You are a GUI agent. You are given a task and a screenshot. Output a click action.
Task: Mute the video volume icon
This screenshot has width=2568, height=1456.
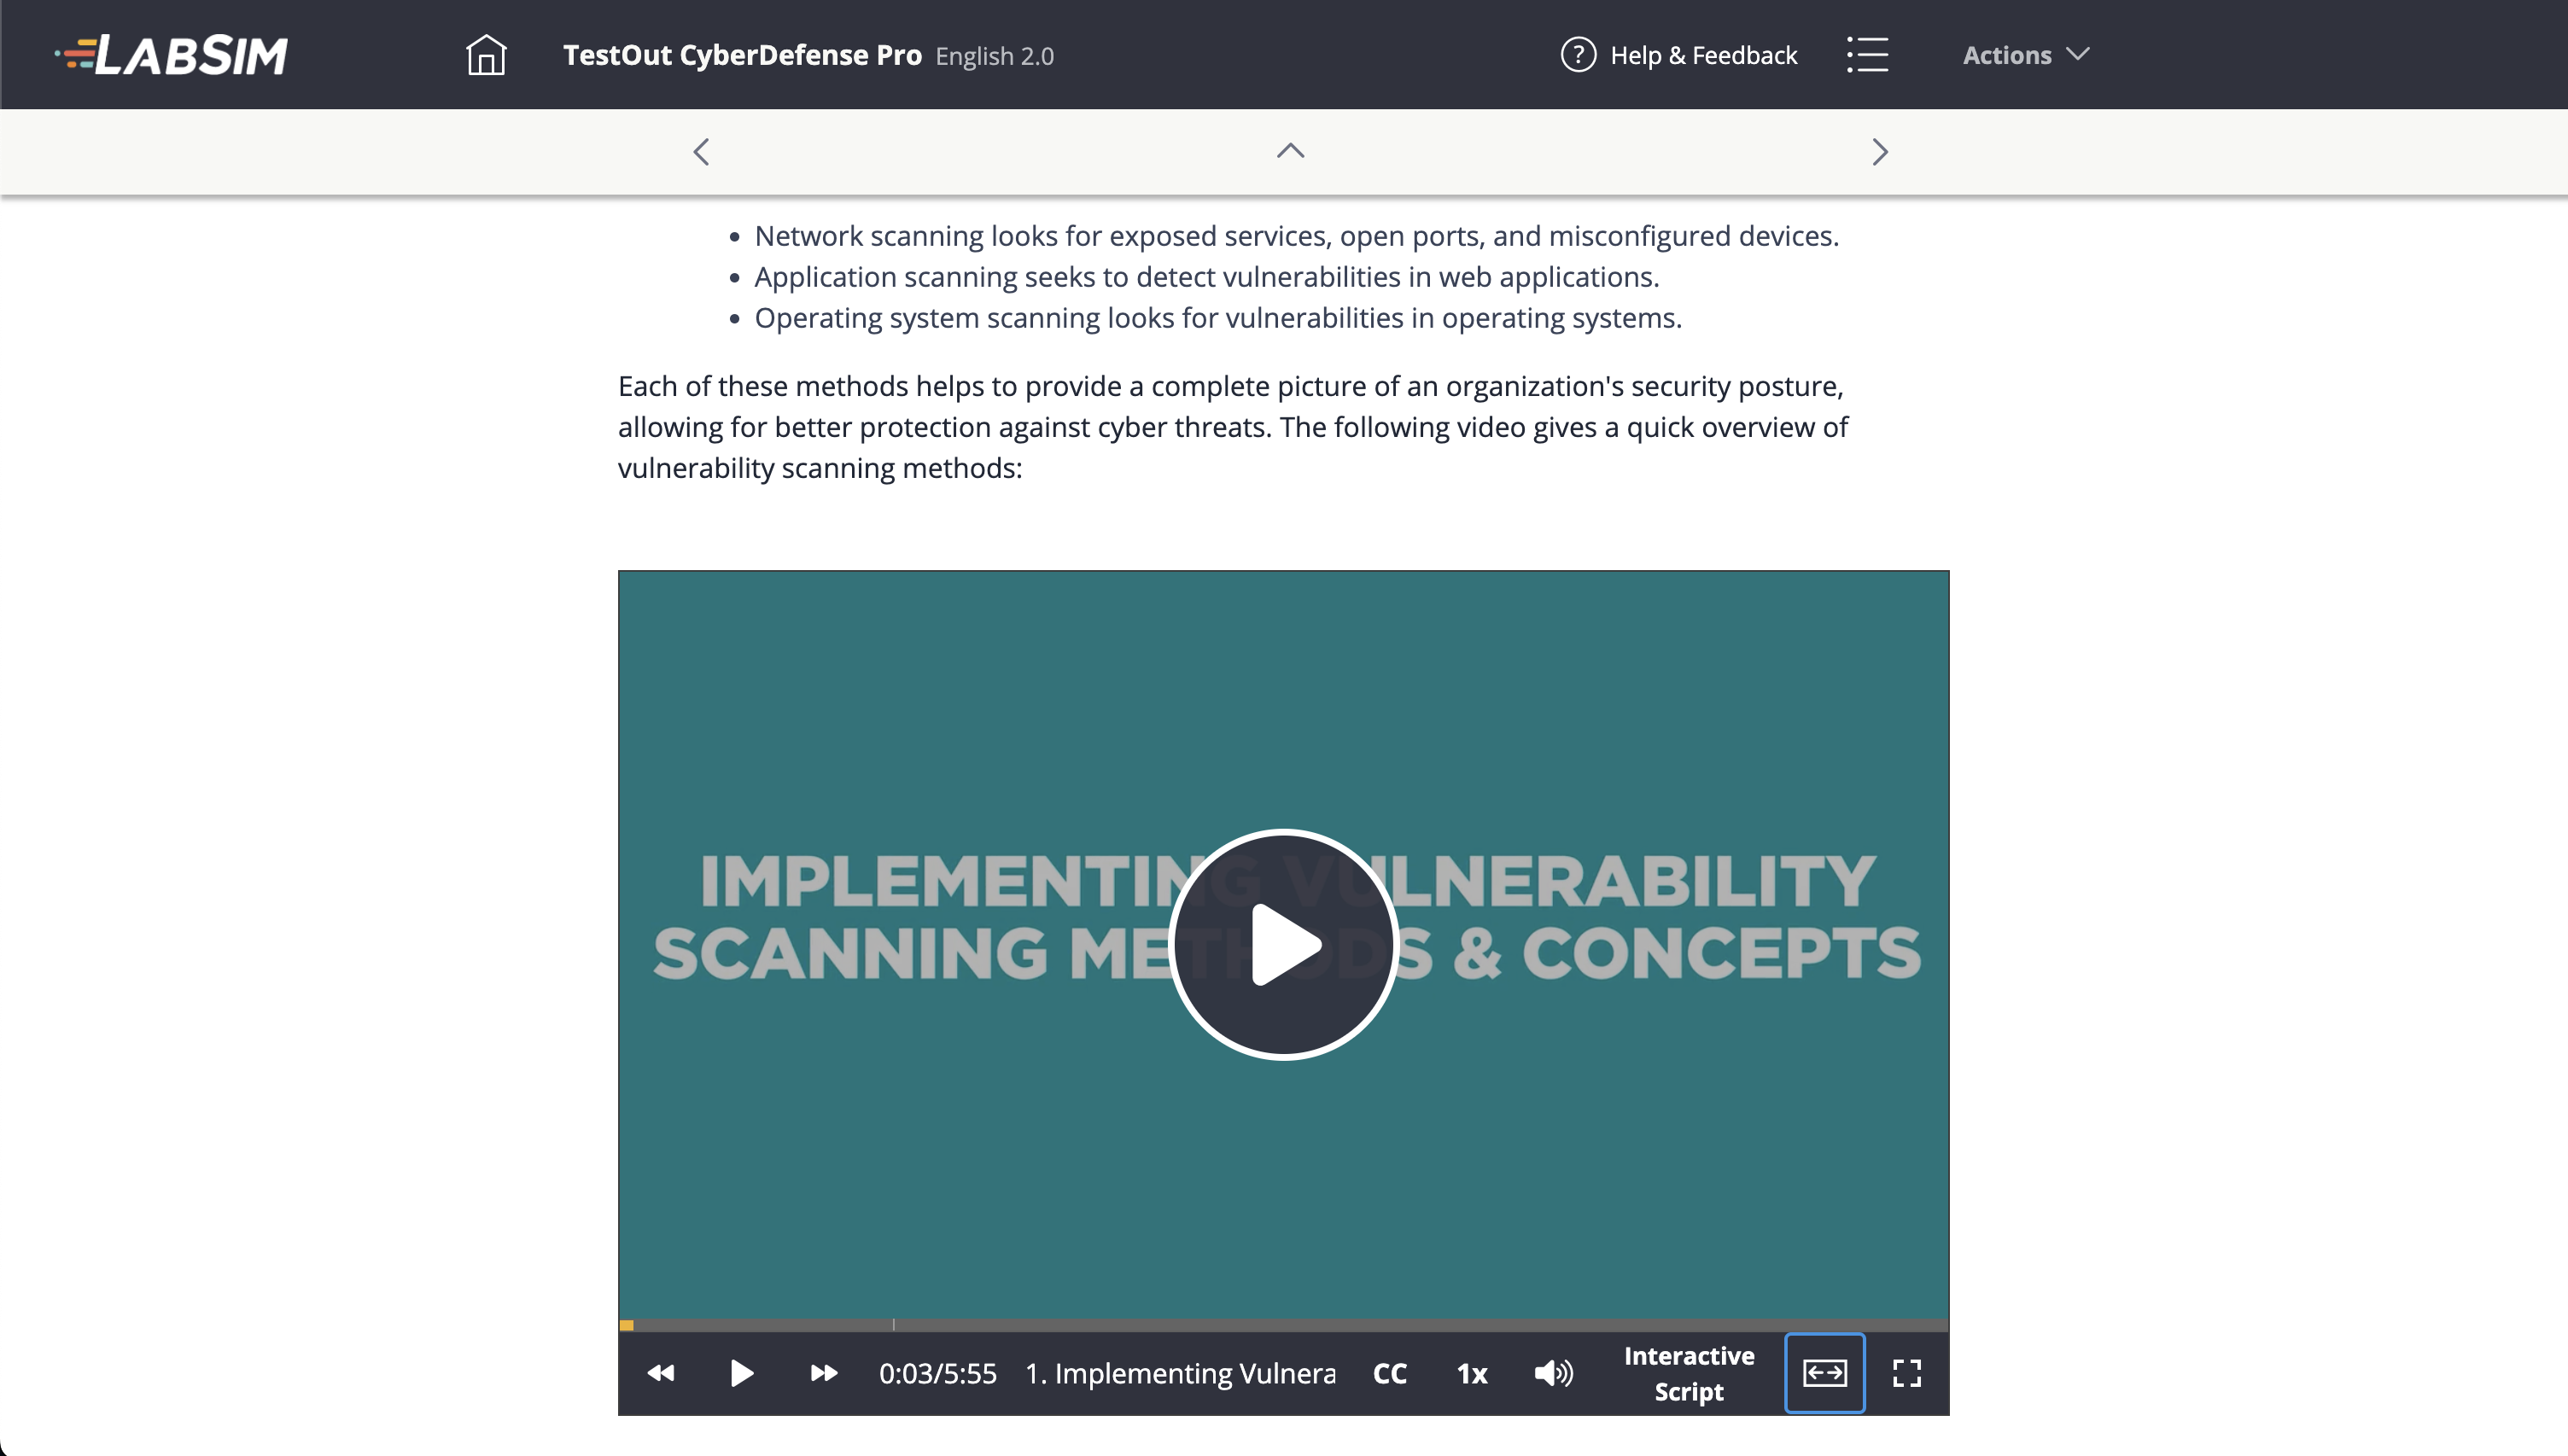[x=1552, y=1373]
